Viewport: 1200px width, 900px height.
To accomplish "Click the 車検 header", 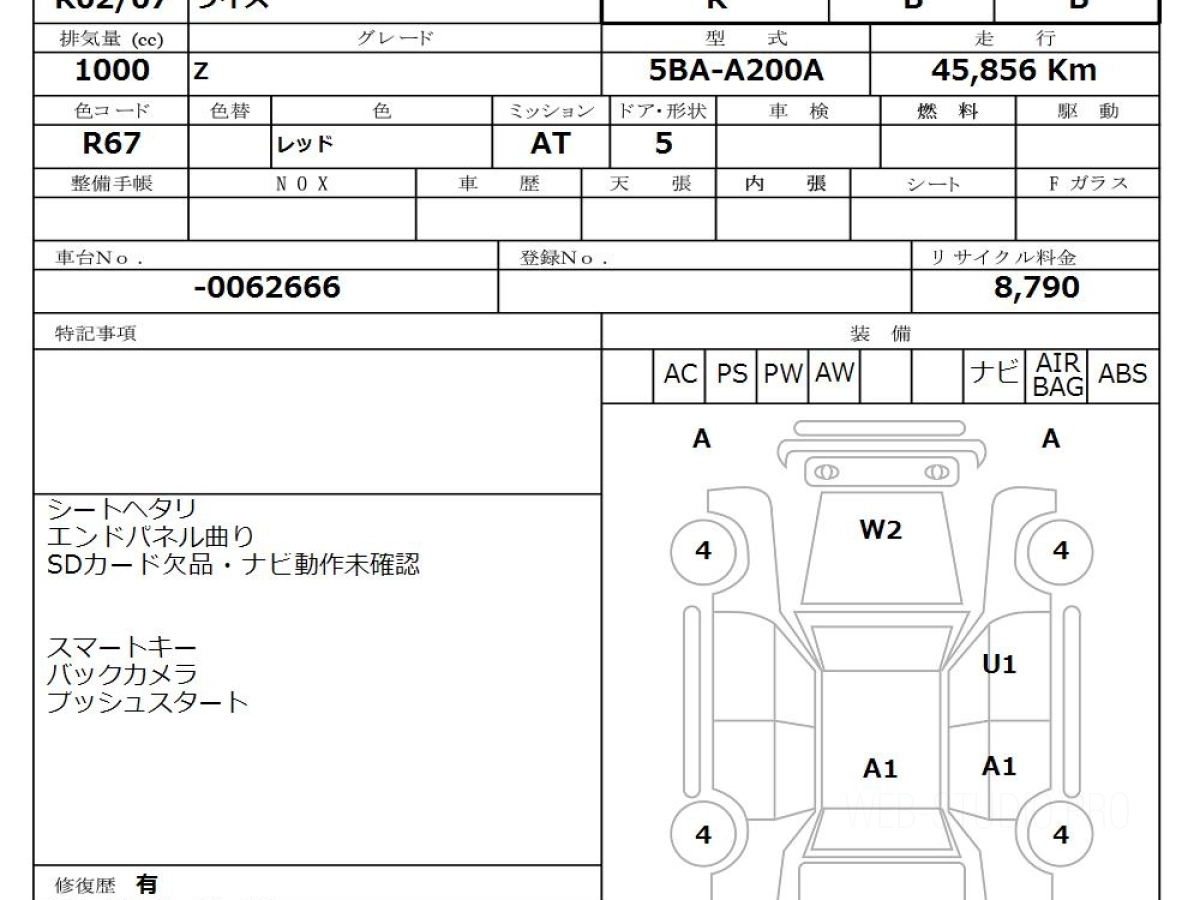I will 798,112.
